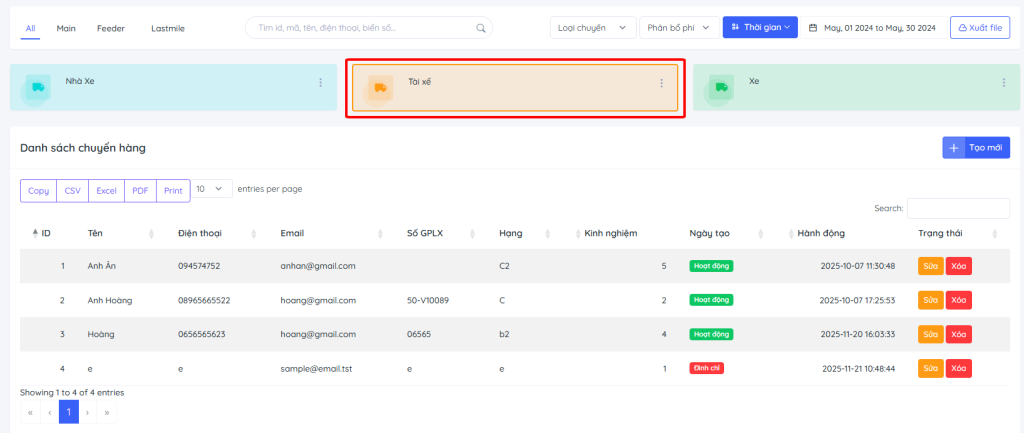Sort the table by Tên column
The height and width of the screenshot is (433, 1024).
tap(120, 233)
